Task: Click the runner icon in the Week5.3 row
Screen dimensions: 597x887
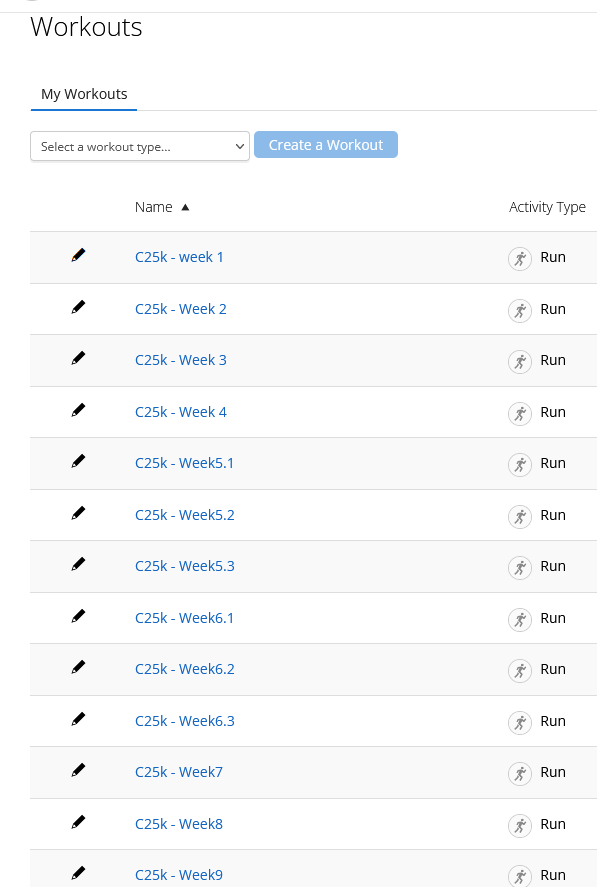Action: [x=519, y=568]
